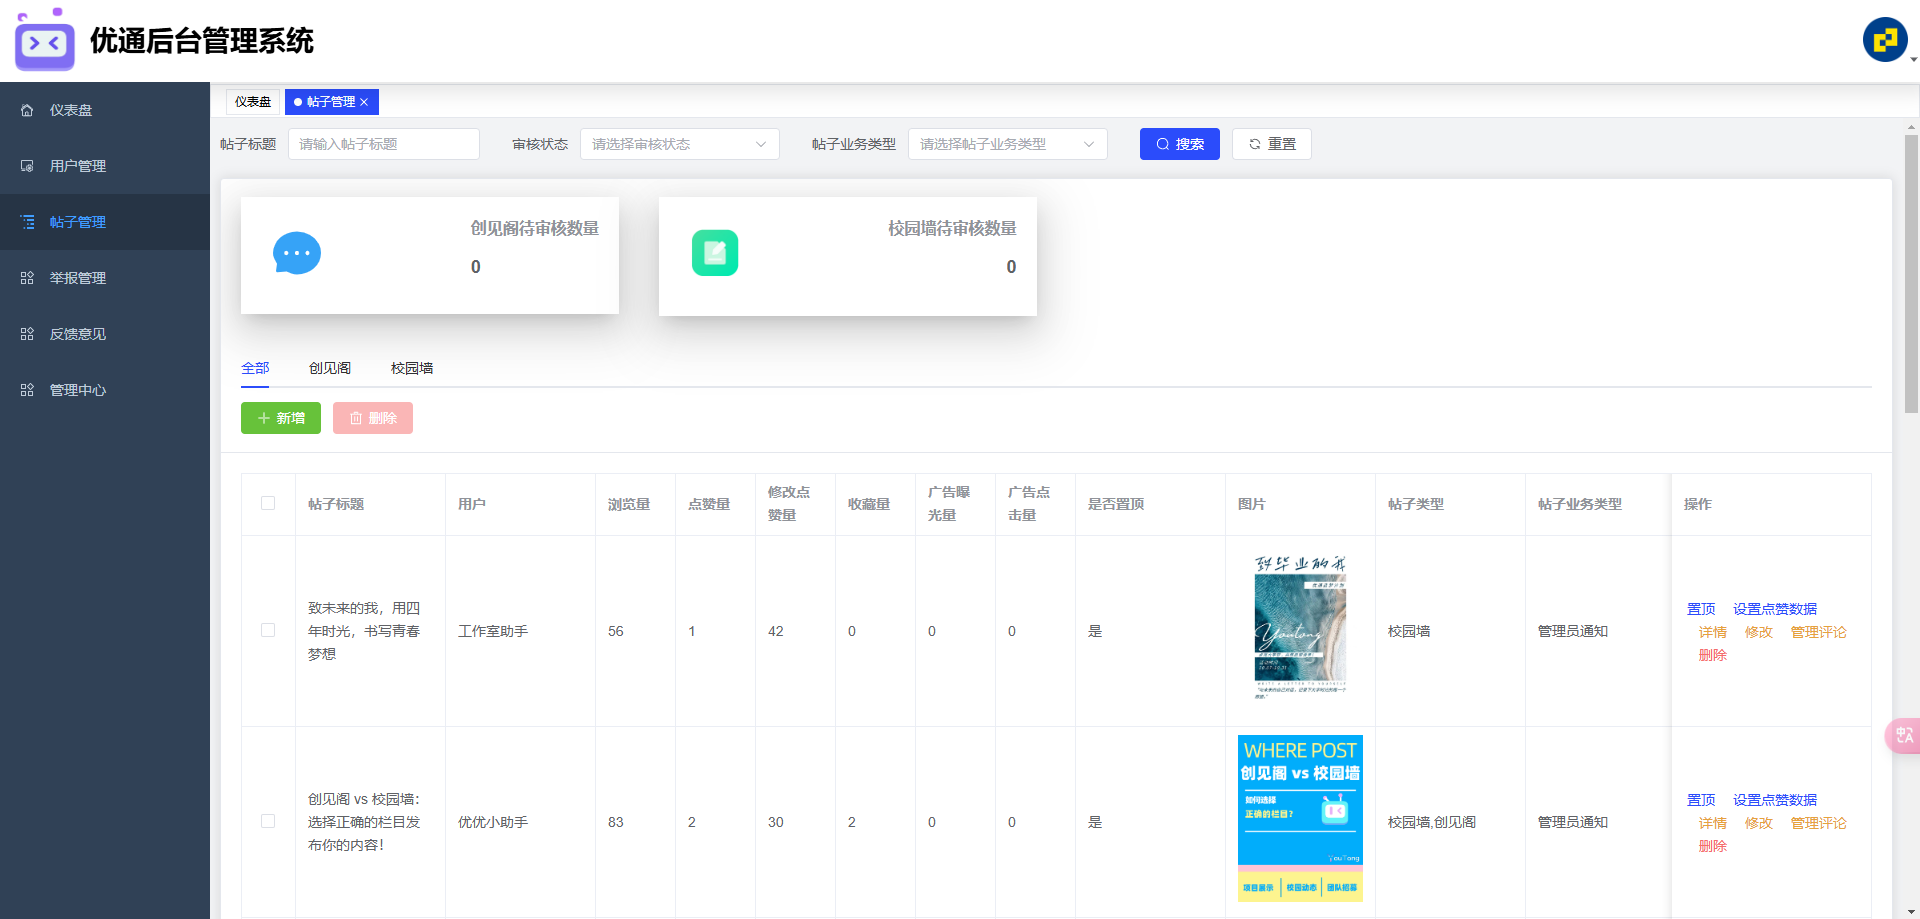Click the 管理中心 sidebar icon

coord(27,390)
